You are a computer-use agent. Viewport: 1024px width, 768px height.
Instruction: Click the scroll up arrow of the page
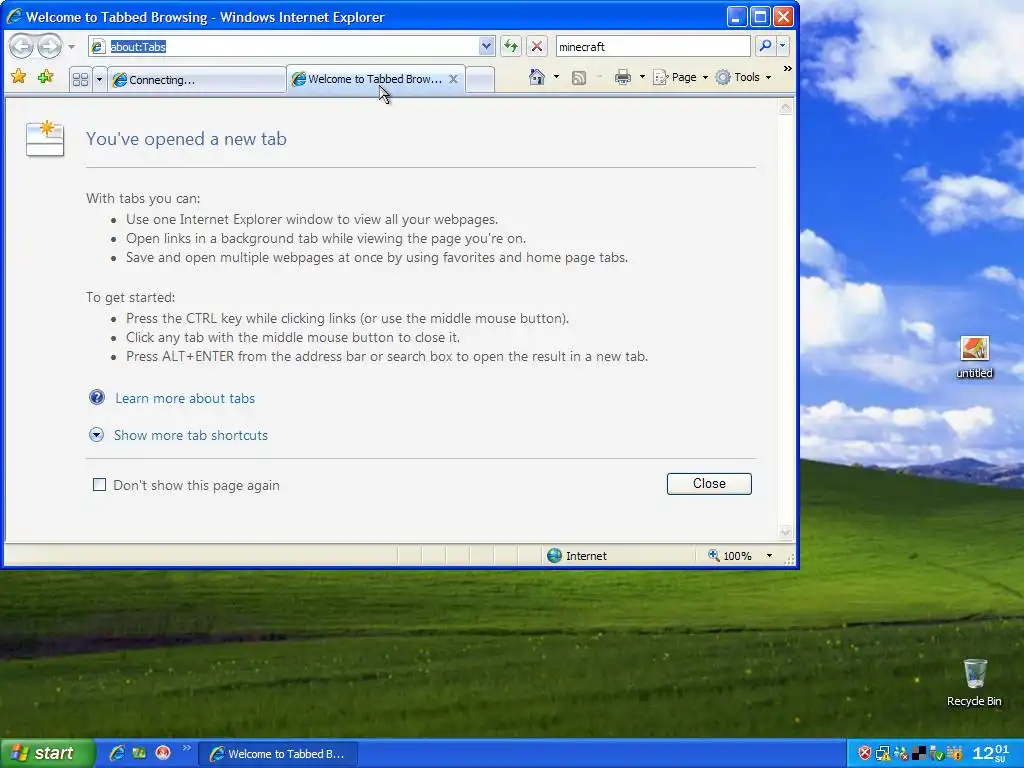[x=786, y=108]
